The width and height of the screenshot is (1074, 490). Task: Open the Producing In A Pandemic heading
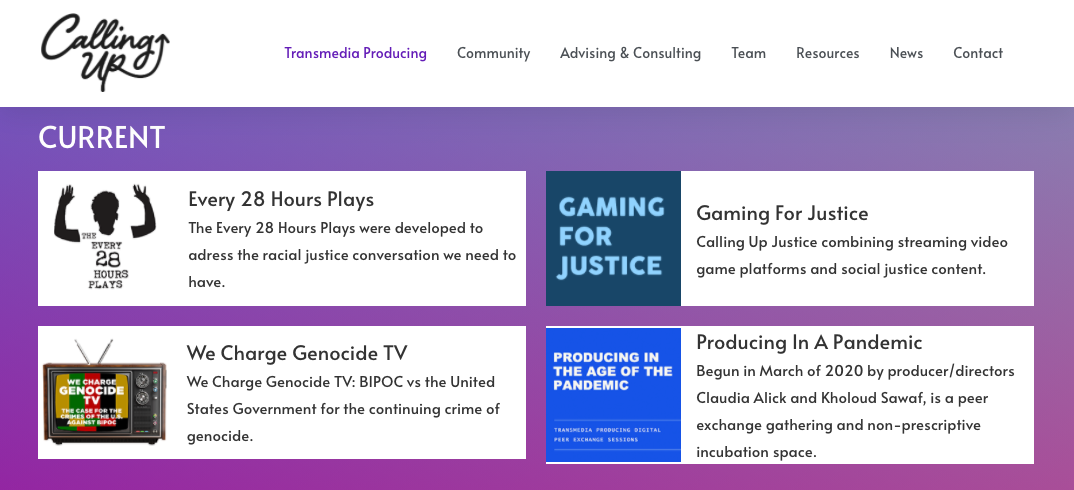coord(809,342)
